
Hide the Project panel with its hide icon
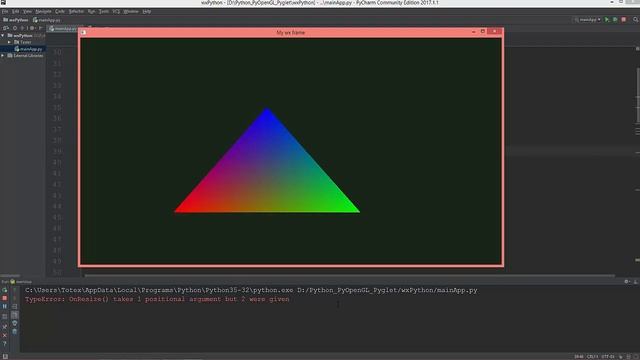point(40,28)
